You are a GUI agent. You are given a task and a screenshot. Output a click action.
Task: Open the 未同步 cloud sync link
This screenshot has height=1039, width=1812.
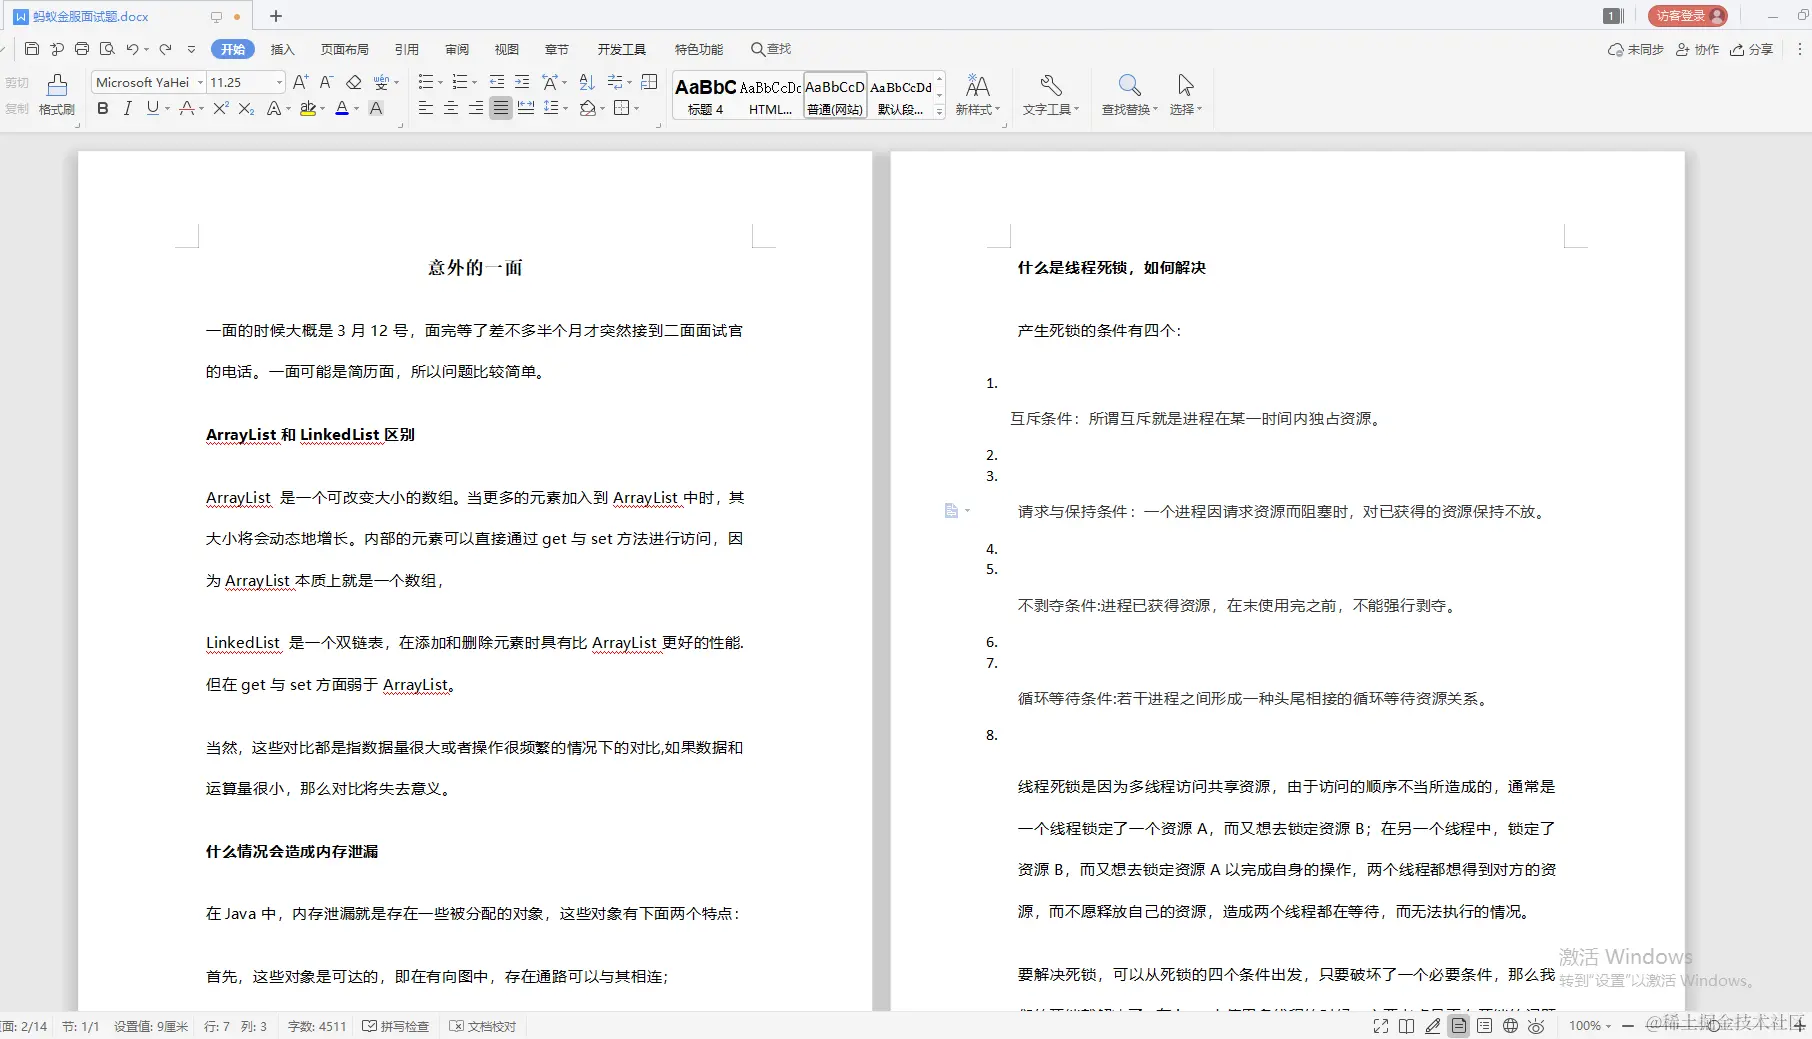click(x=1634, y=48)
